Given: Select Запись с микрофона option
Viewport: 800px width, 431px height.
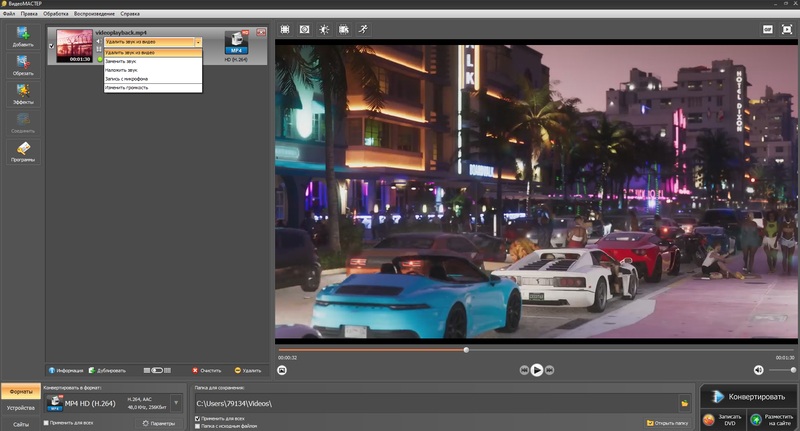Looking at the screenshot, I should (153, 79).
